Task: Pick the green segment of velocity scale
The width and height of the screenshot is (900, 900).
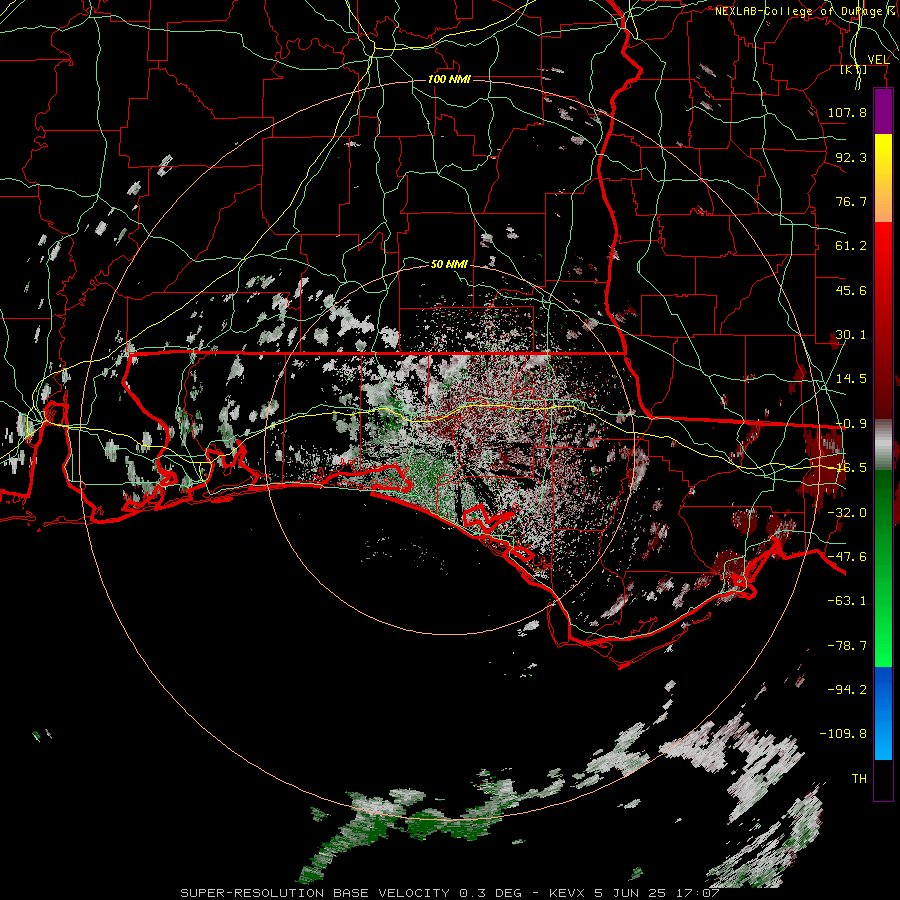Action: click(883, 568)
